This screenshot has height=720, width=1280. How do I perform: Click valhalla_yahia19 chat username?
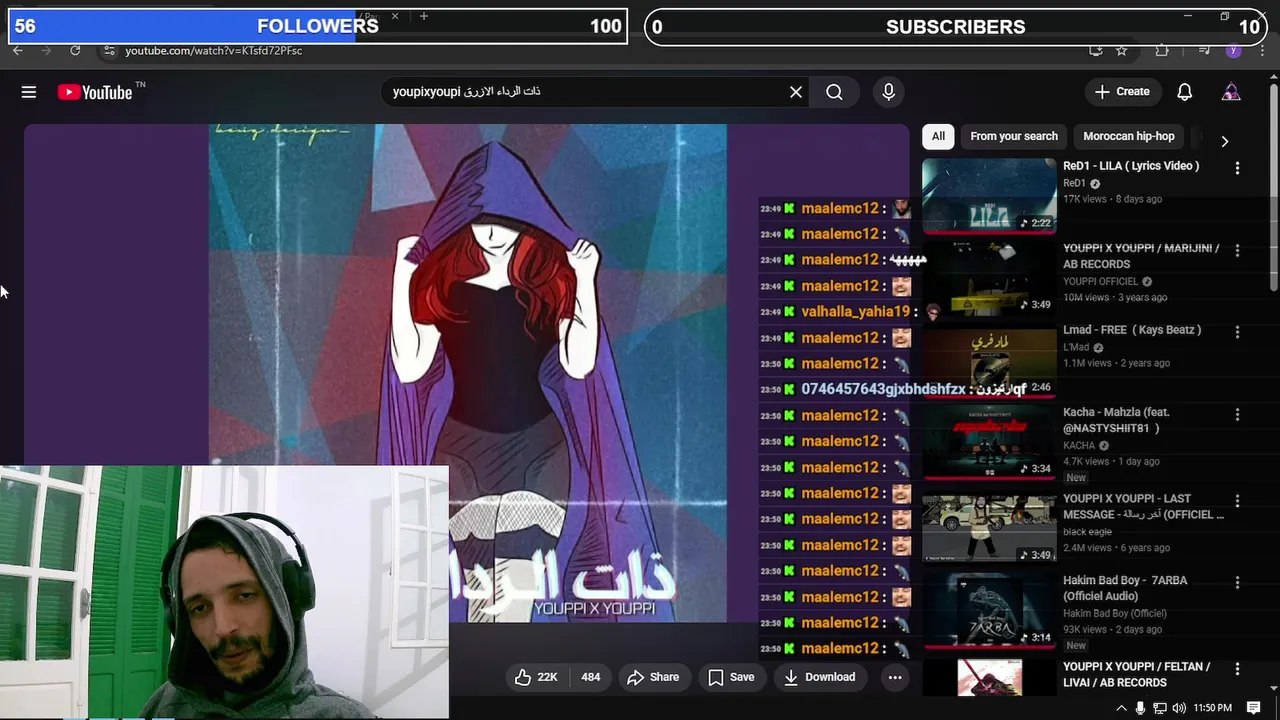856,312
